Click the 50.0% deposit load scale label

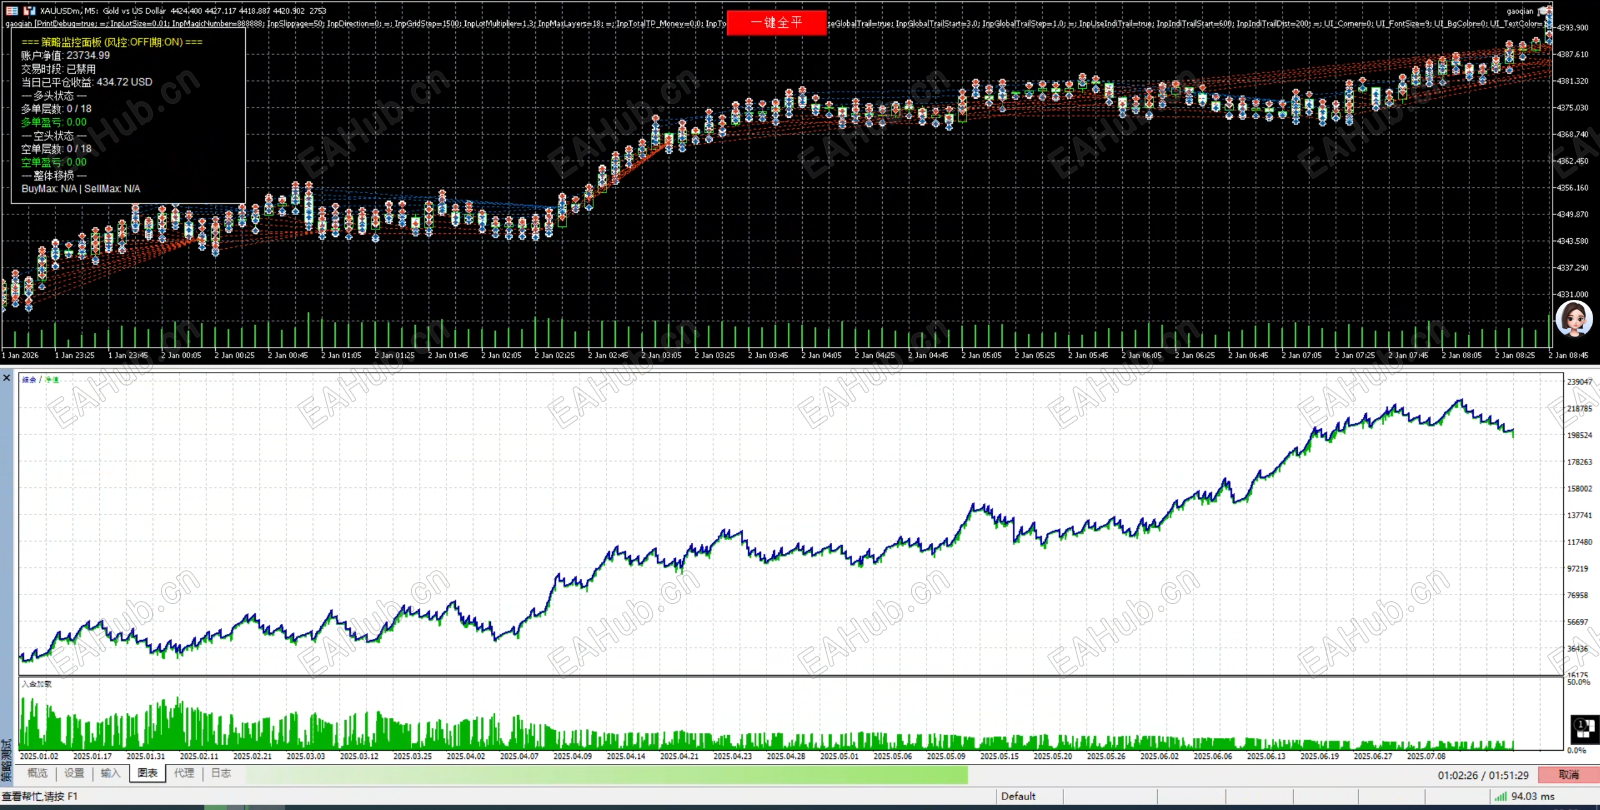(x=1578, y=682)
